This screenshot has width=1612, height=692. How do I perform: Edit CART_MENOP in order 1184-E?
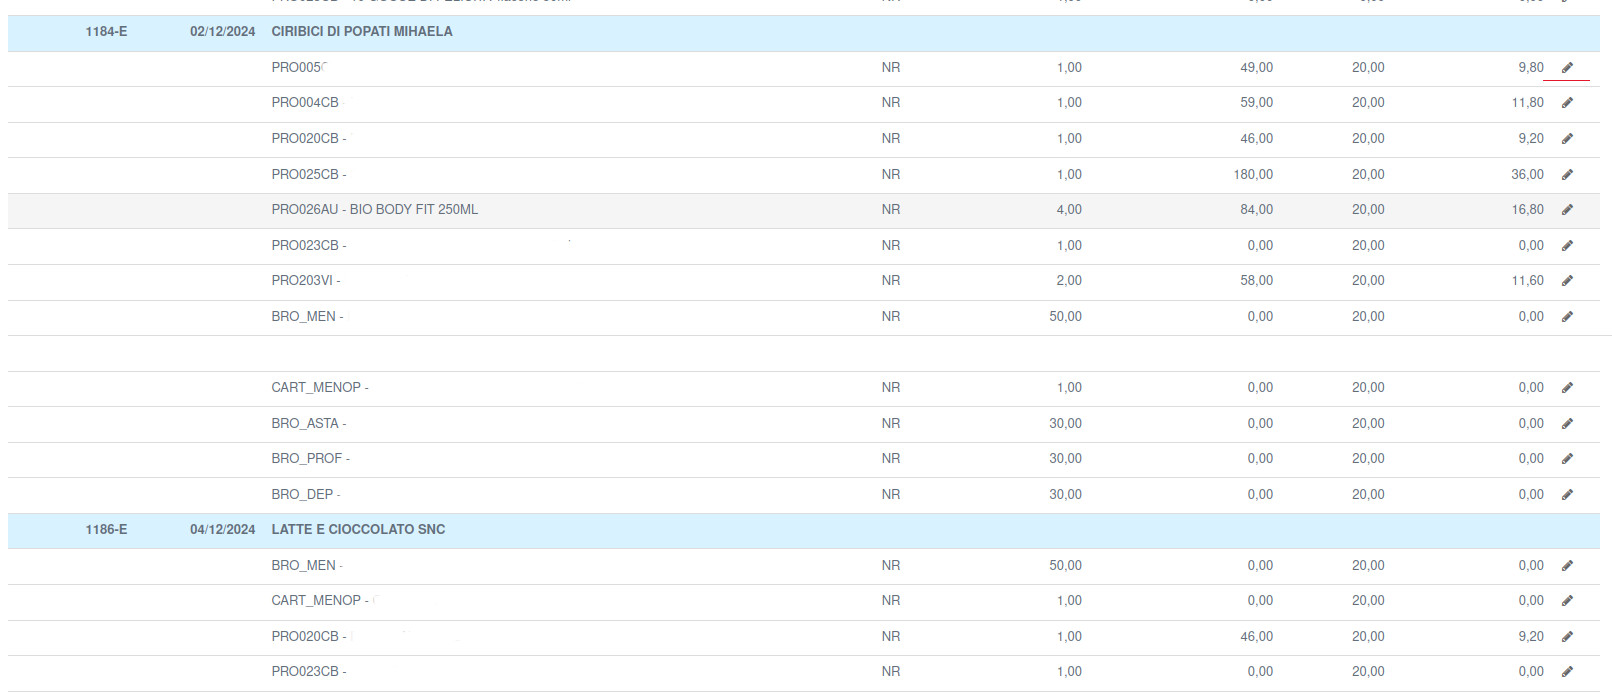pyautogui.click(x=1567, y=388)
